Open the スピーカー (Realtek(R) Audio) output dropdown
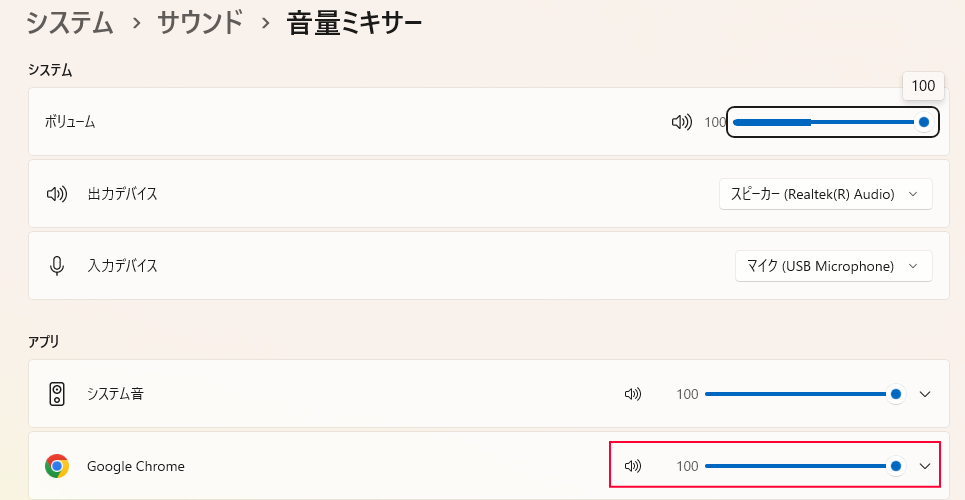The width and height of the screenshot is (965, 500). [825, 194]
